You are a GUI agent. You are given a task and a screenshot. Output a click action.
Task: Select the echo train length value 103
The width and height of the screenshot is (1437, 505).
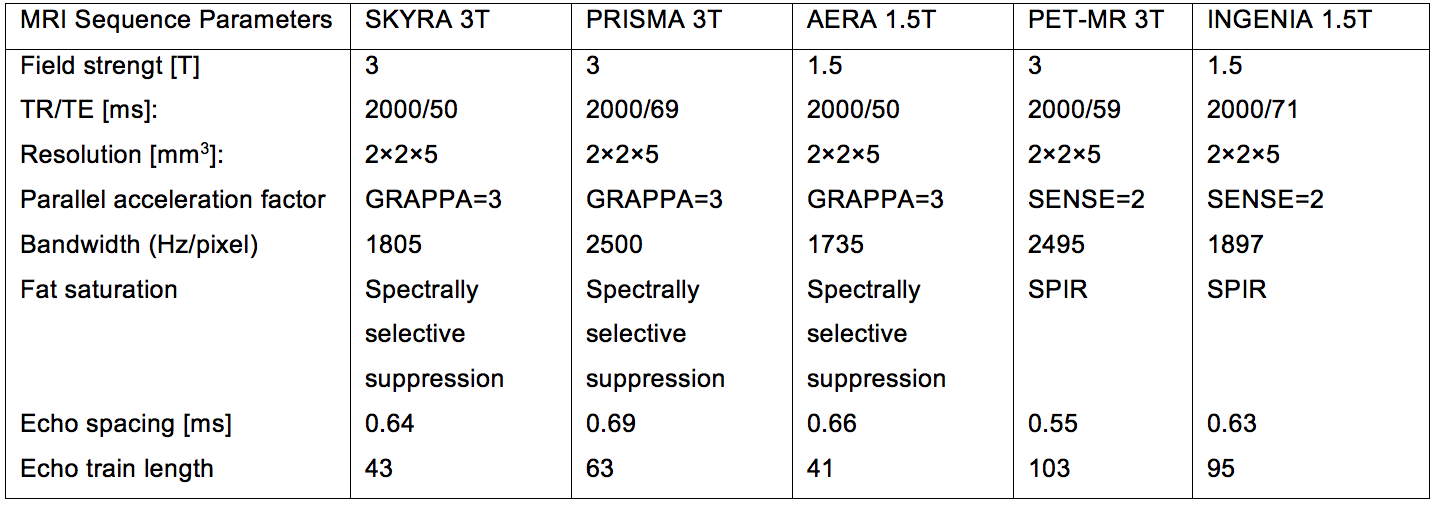[x=1049, y=468]
